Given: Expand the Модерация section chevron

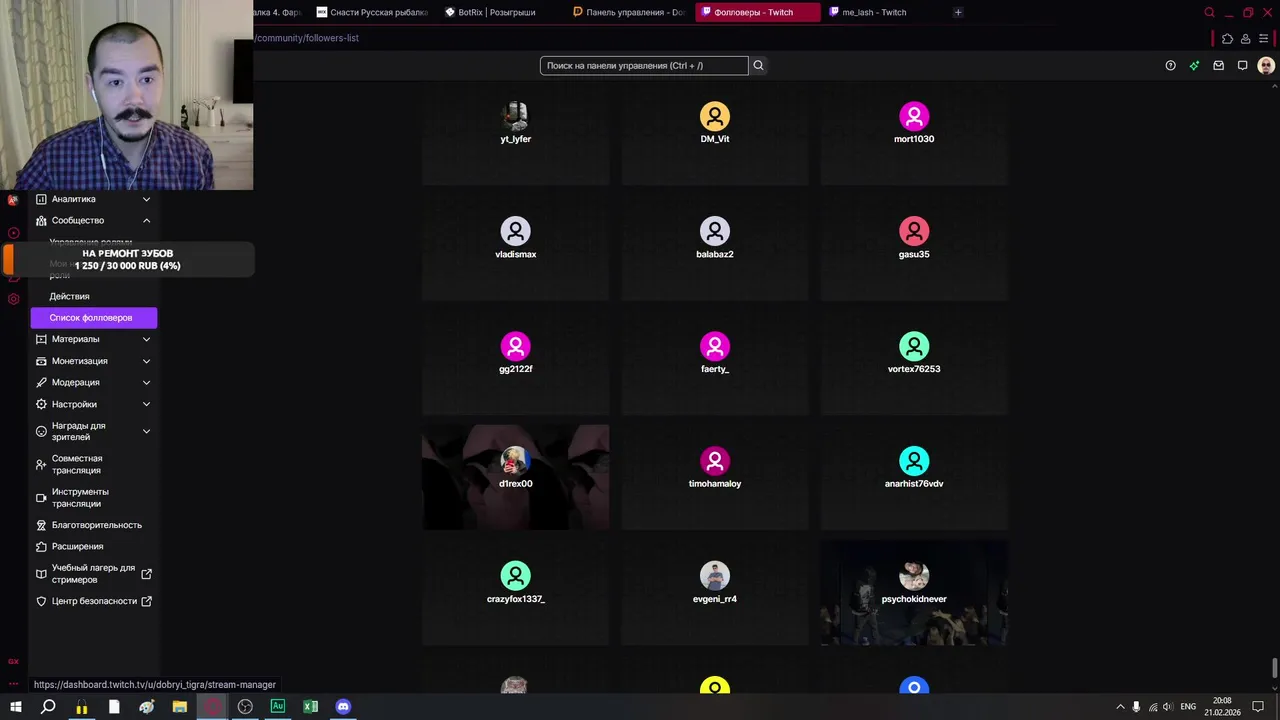Looking at the screenshot, I should click(146, 382).
